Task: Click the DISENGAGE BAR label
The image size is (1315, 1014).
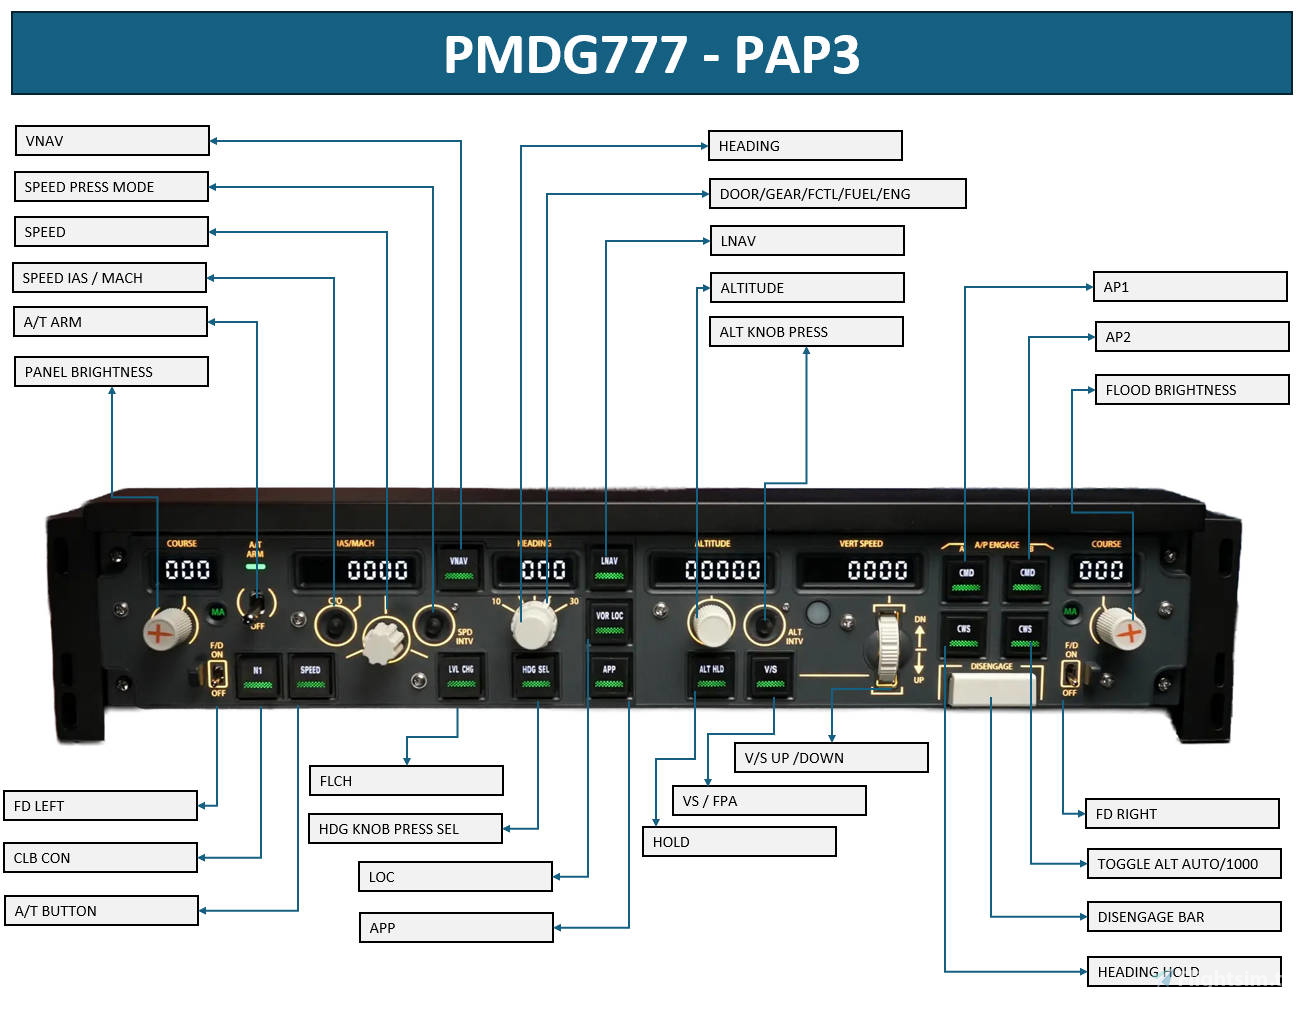Action: [1184, 917]
